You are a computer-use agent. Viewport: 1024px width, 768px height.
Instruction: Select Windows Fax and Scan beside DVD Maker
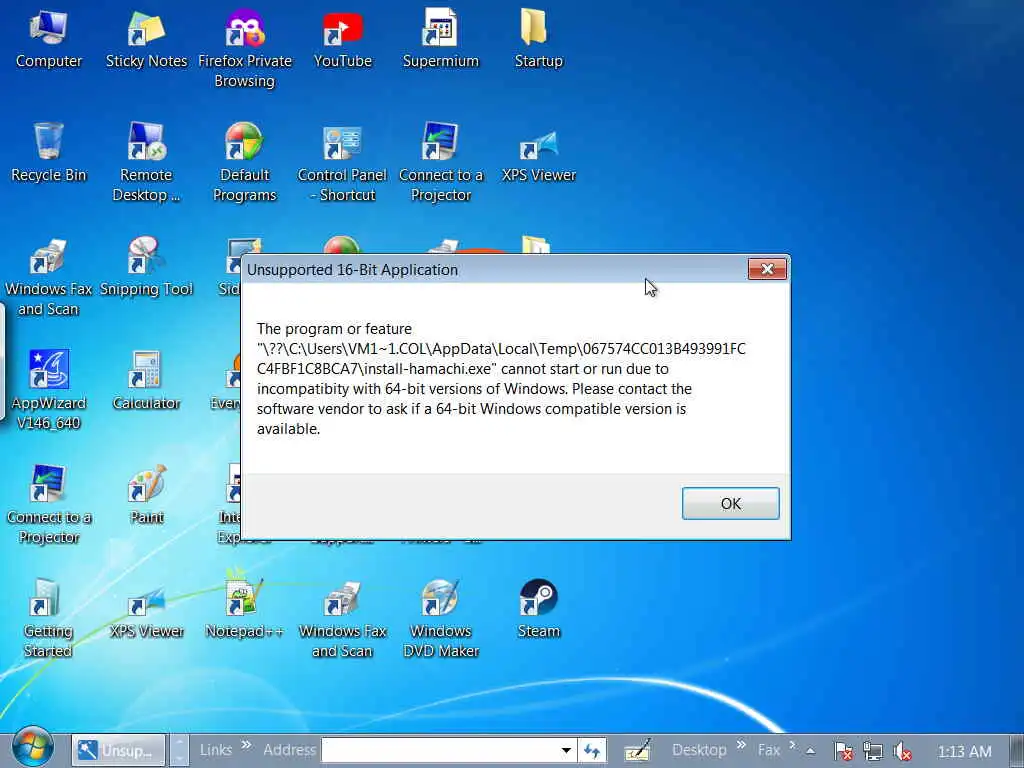(342, 618)
